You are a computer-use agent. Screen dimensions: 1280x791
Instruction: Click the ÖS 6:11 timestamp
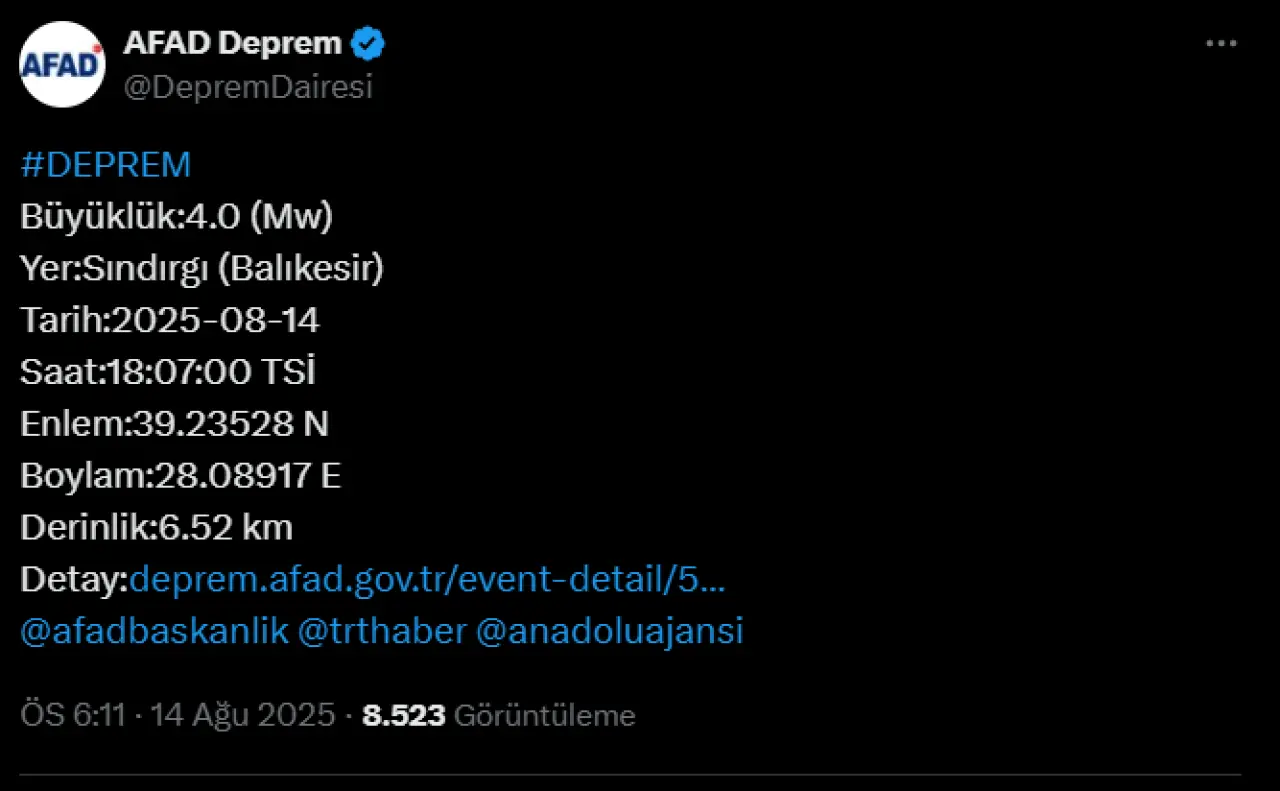[72, 715]
